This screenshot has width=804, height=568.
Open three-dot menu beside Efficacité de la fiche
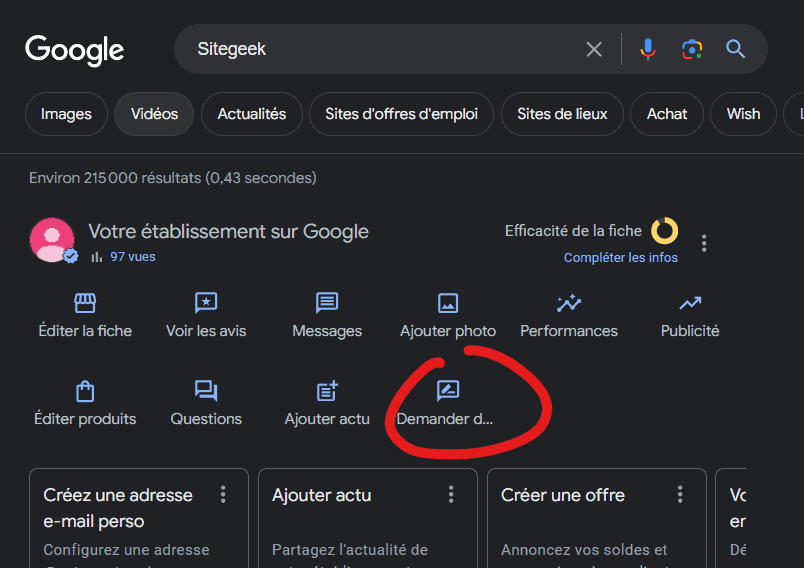705,243
